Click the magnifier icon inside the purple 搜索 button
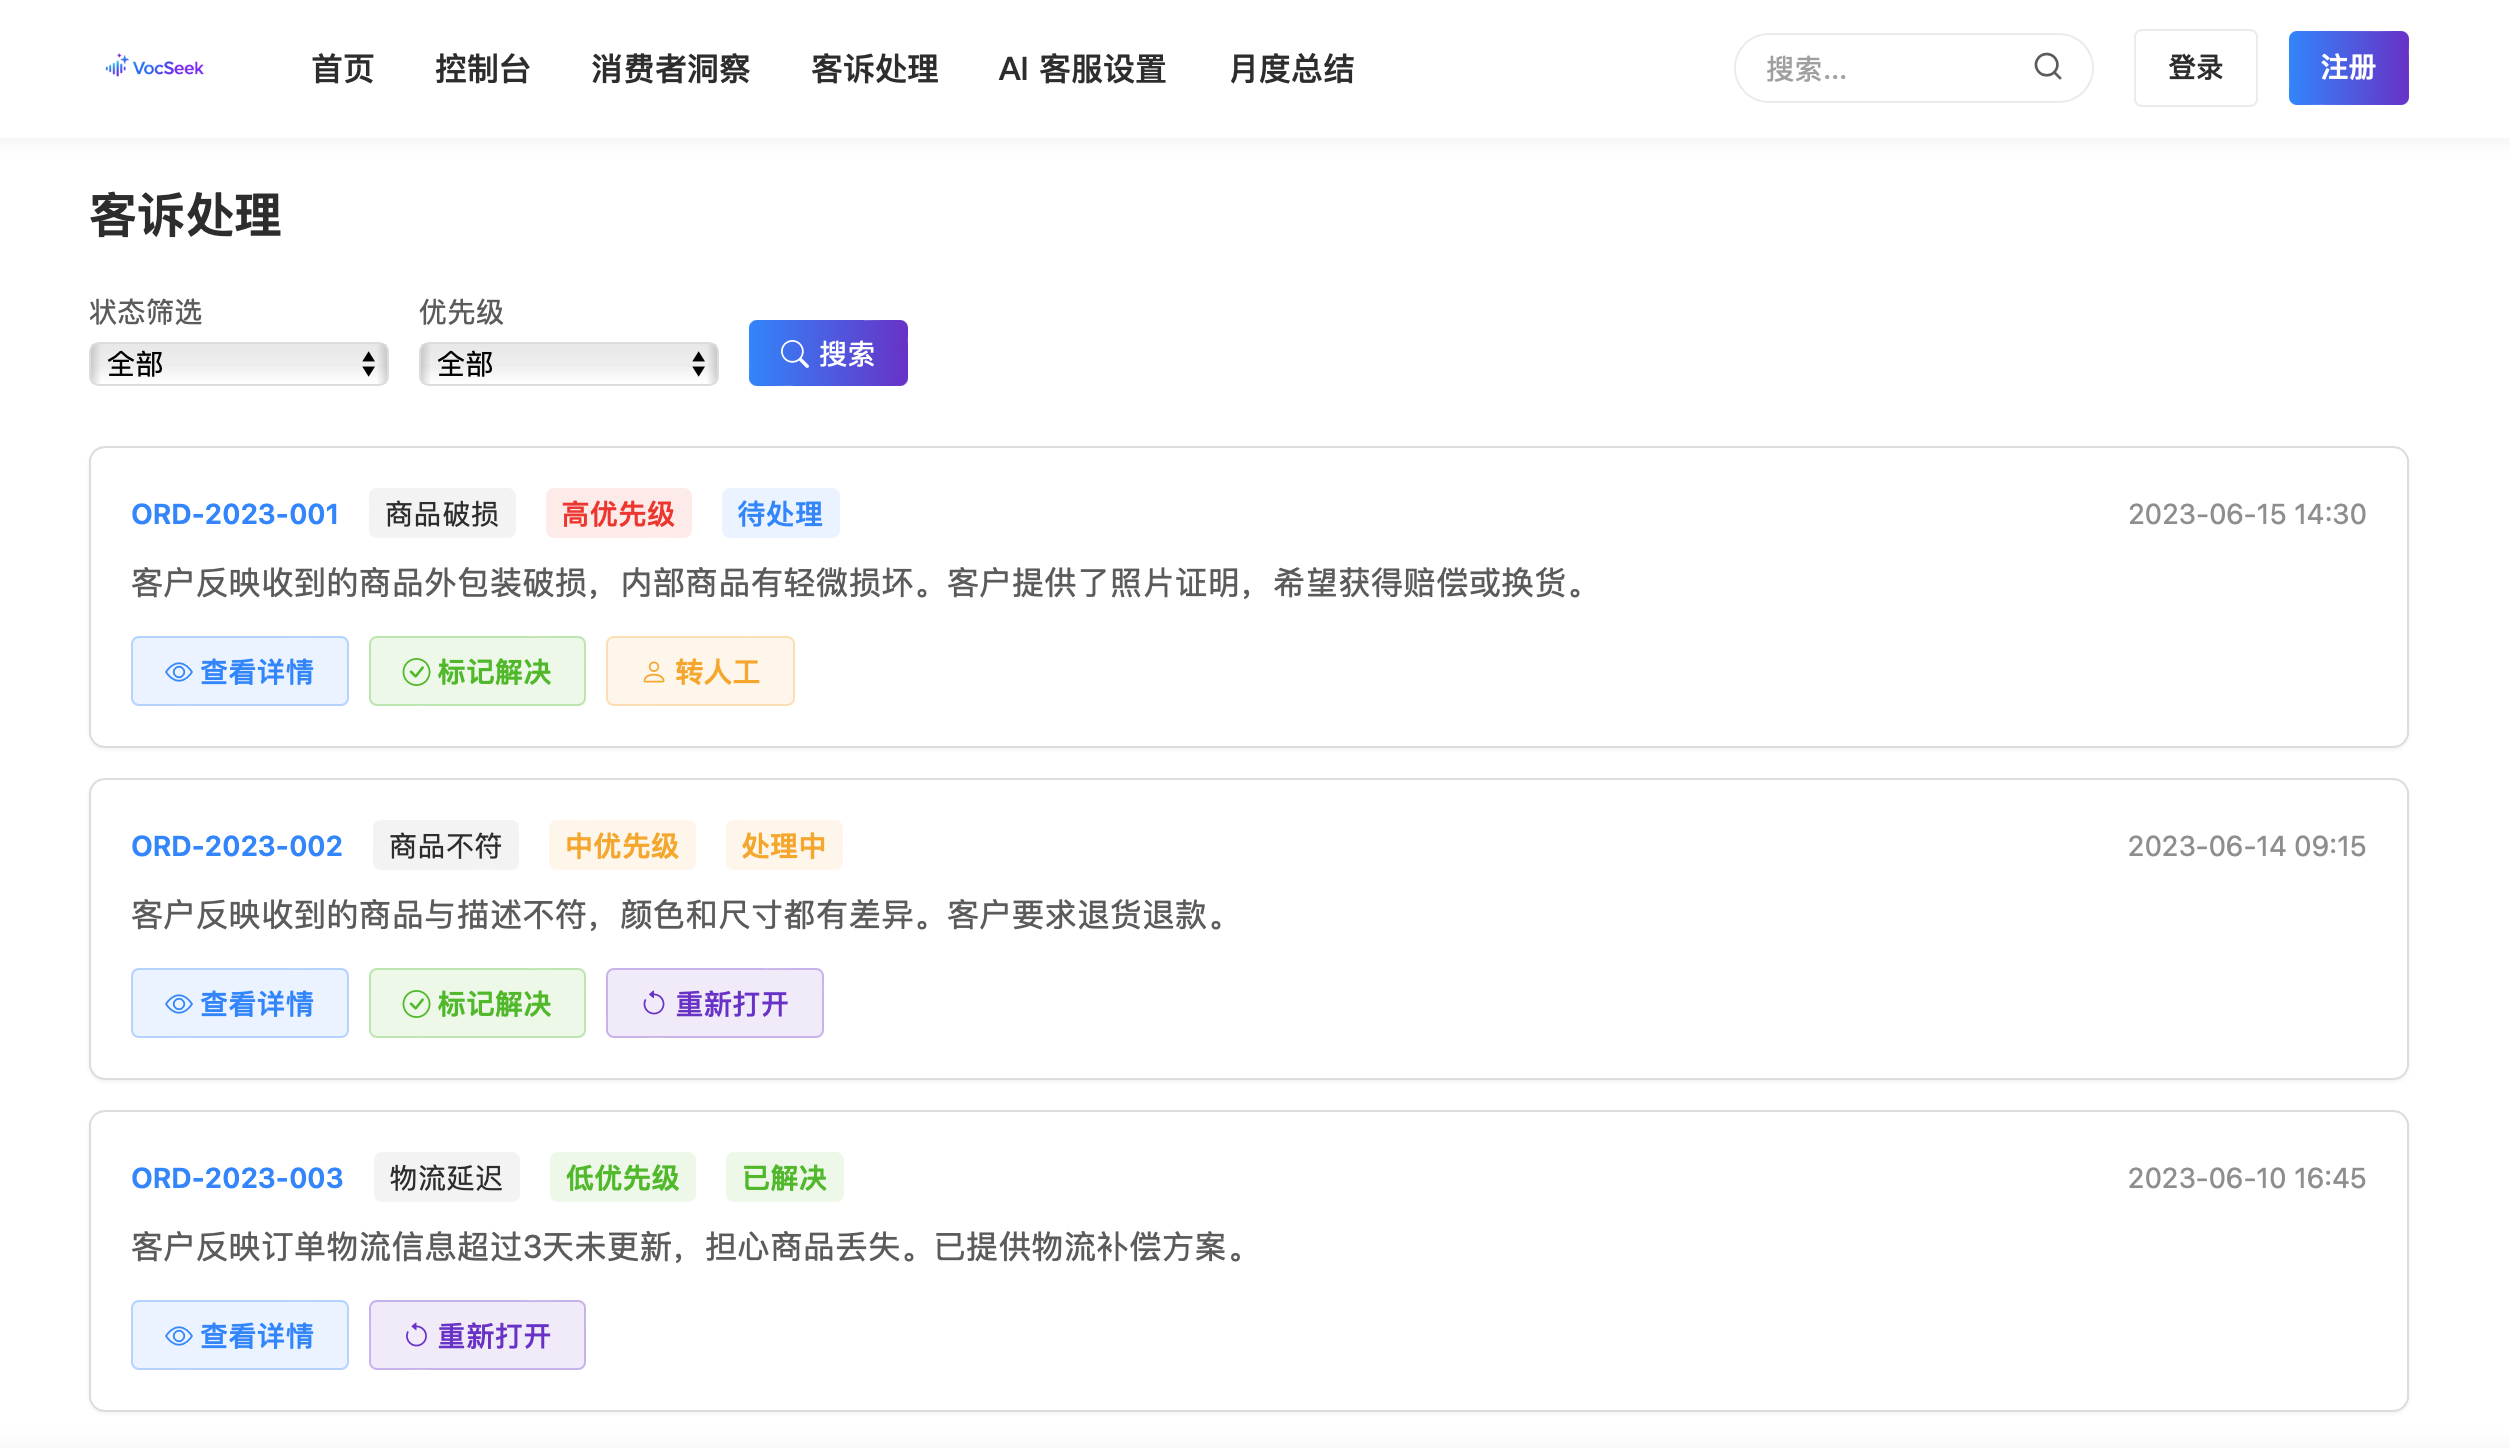2510x1448 pixels. pyautogui.click(x=793, y=352)
